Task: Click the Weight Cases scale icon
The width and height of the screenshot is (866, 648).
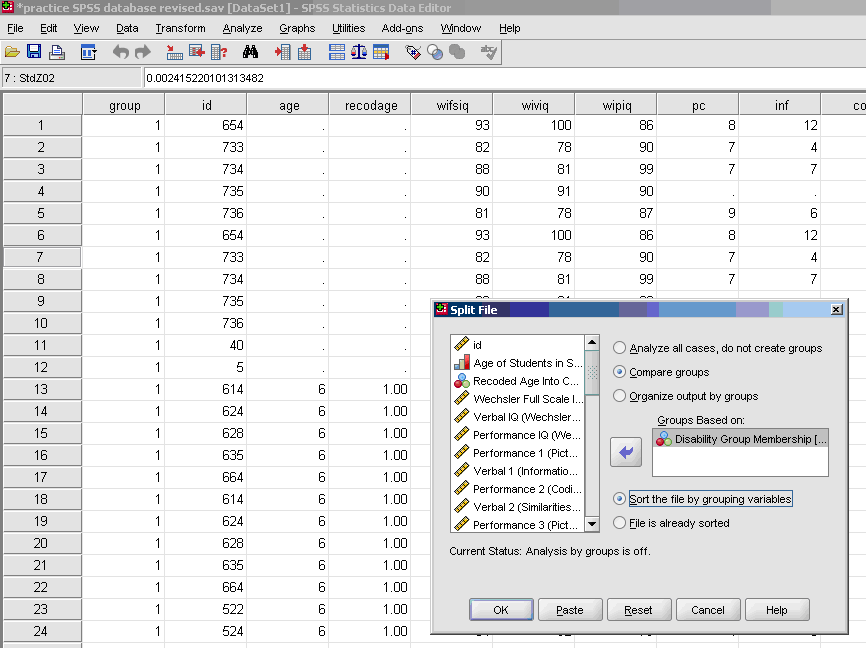Action: [x=358, y=52]
